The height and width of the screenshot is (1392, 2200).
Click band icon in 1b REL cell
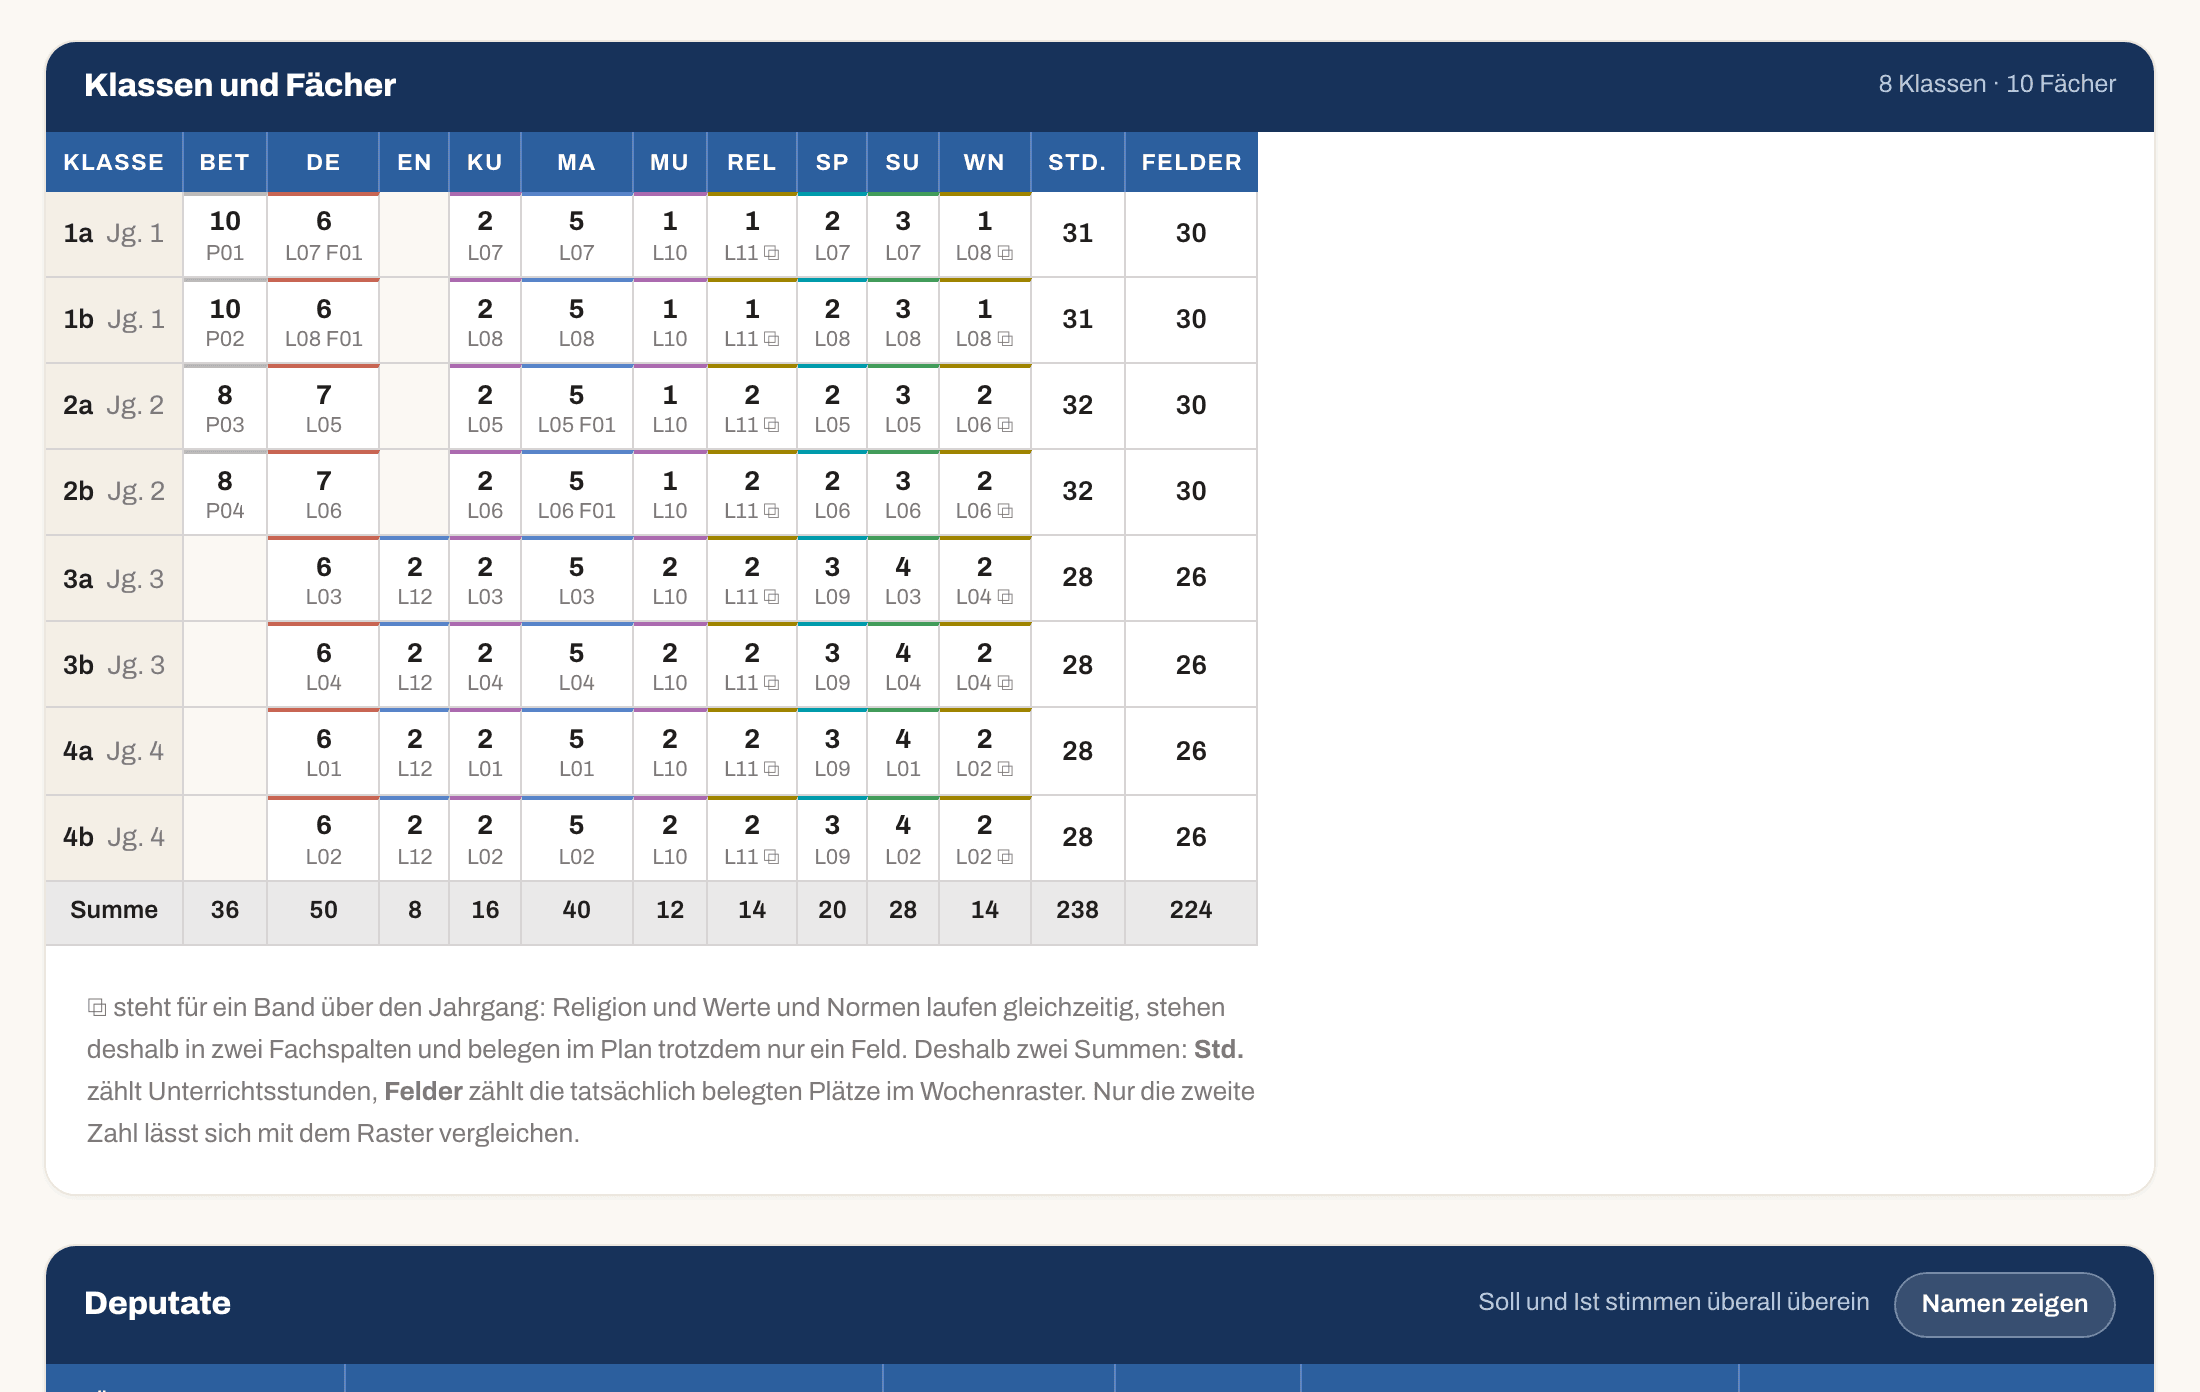(772, 339)
